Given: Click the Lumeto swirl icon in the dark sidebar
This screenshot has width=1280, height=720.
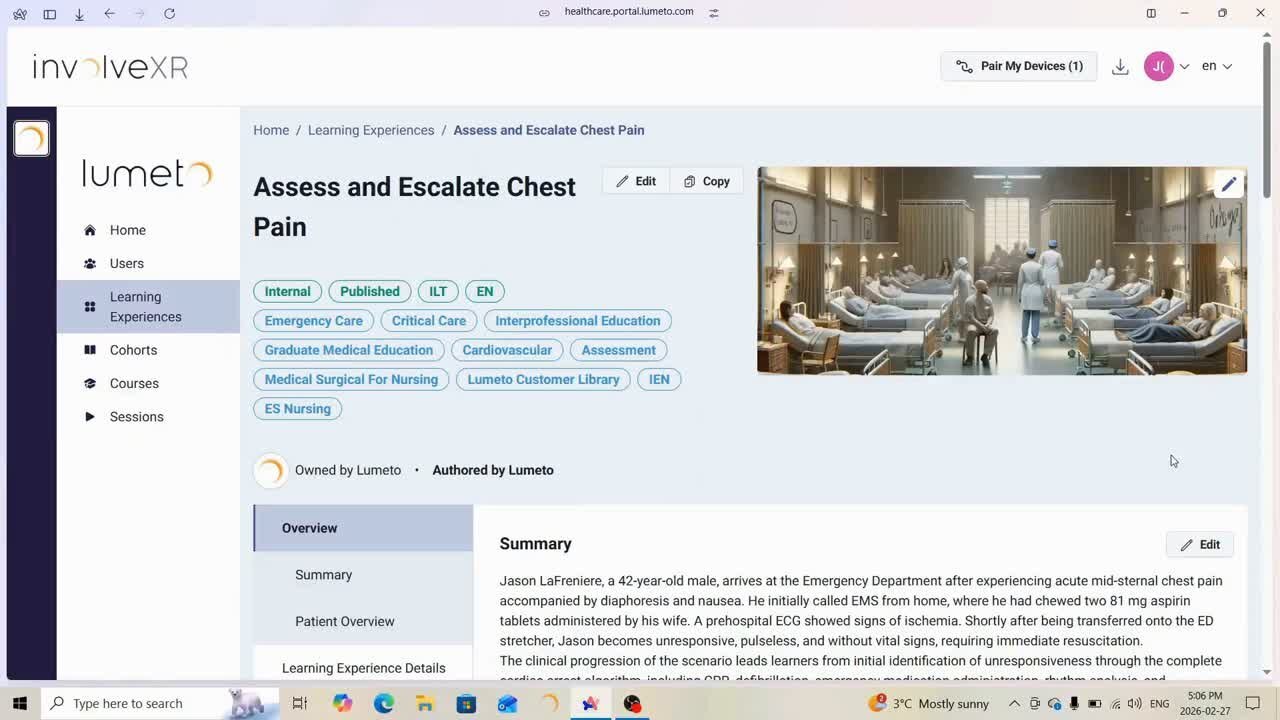Looking at the screenshot, I should point(31,138).
